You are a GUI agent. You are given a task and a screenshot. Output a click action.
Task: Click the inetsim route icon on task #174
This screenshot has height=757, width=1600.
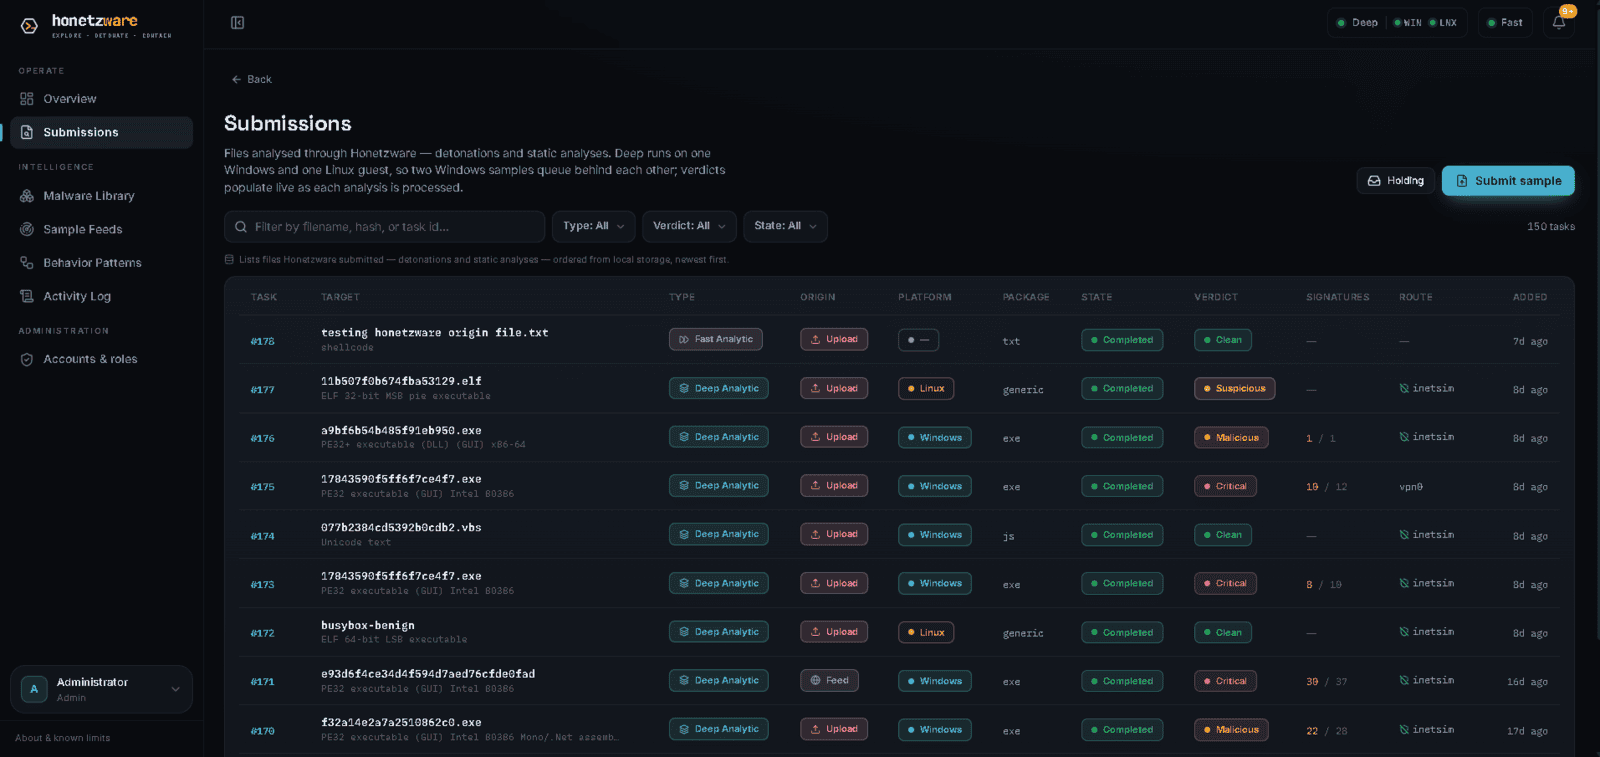coord(1404,535)
